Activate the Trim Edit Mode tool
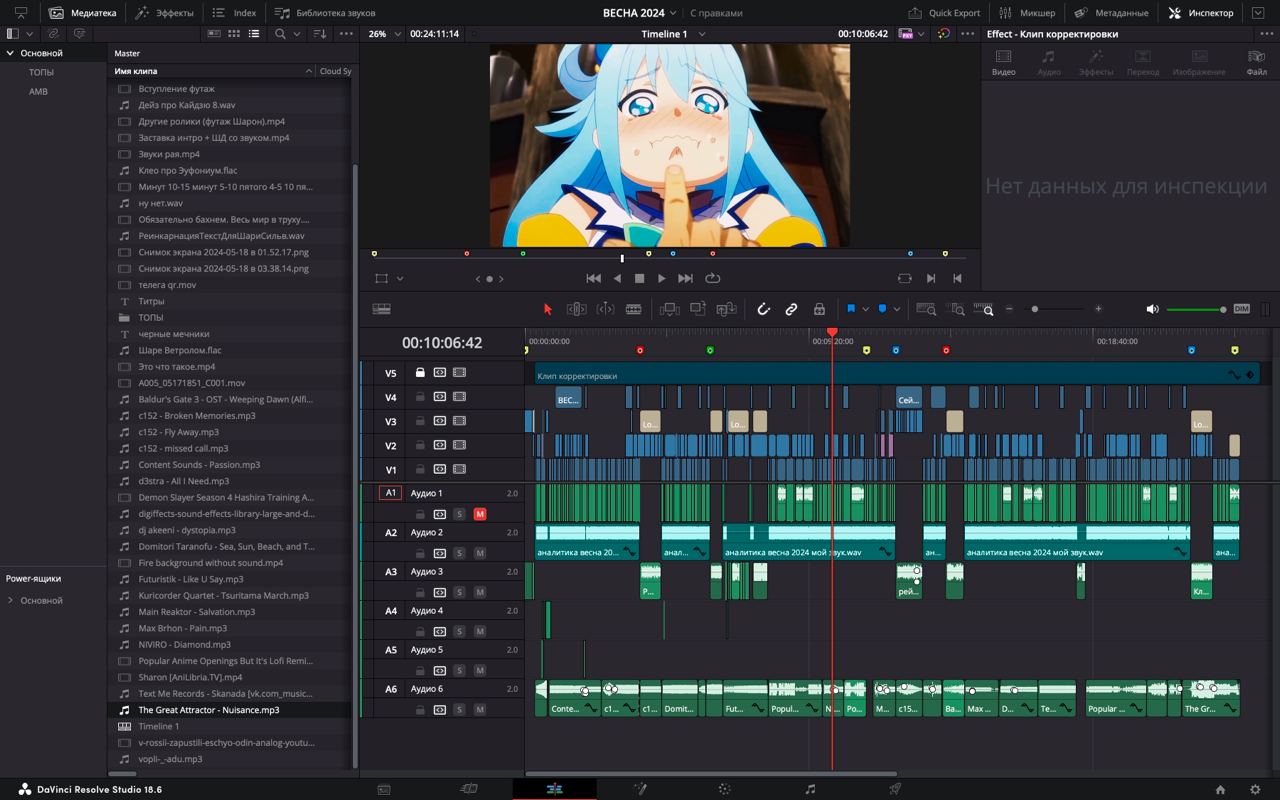This screenshot has height=800, width=1280. coord(576,309)
